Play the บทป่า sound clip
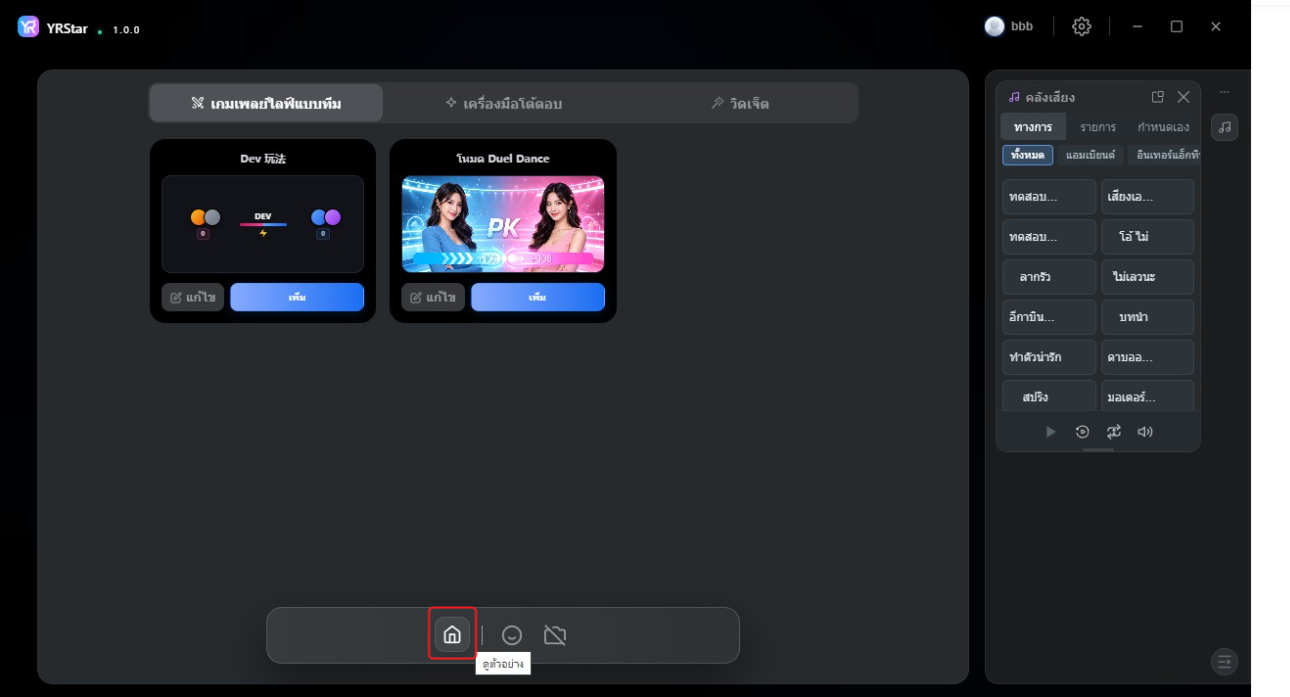 (x=1147, y=317)
